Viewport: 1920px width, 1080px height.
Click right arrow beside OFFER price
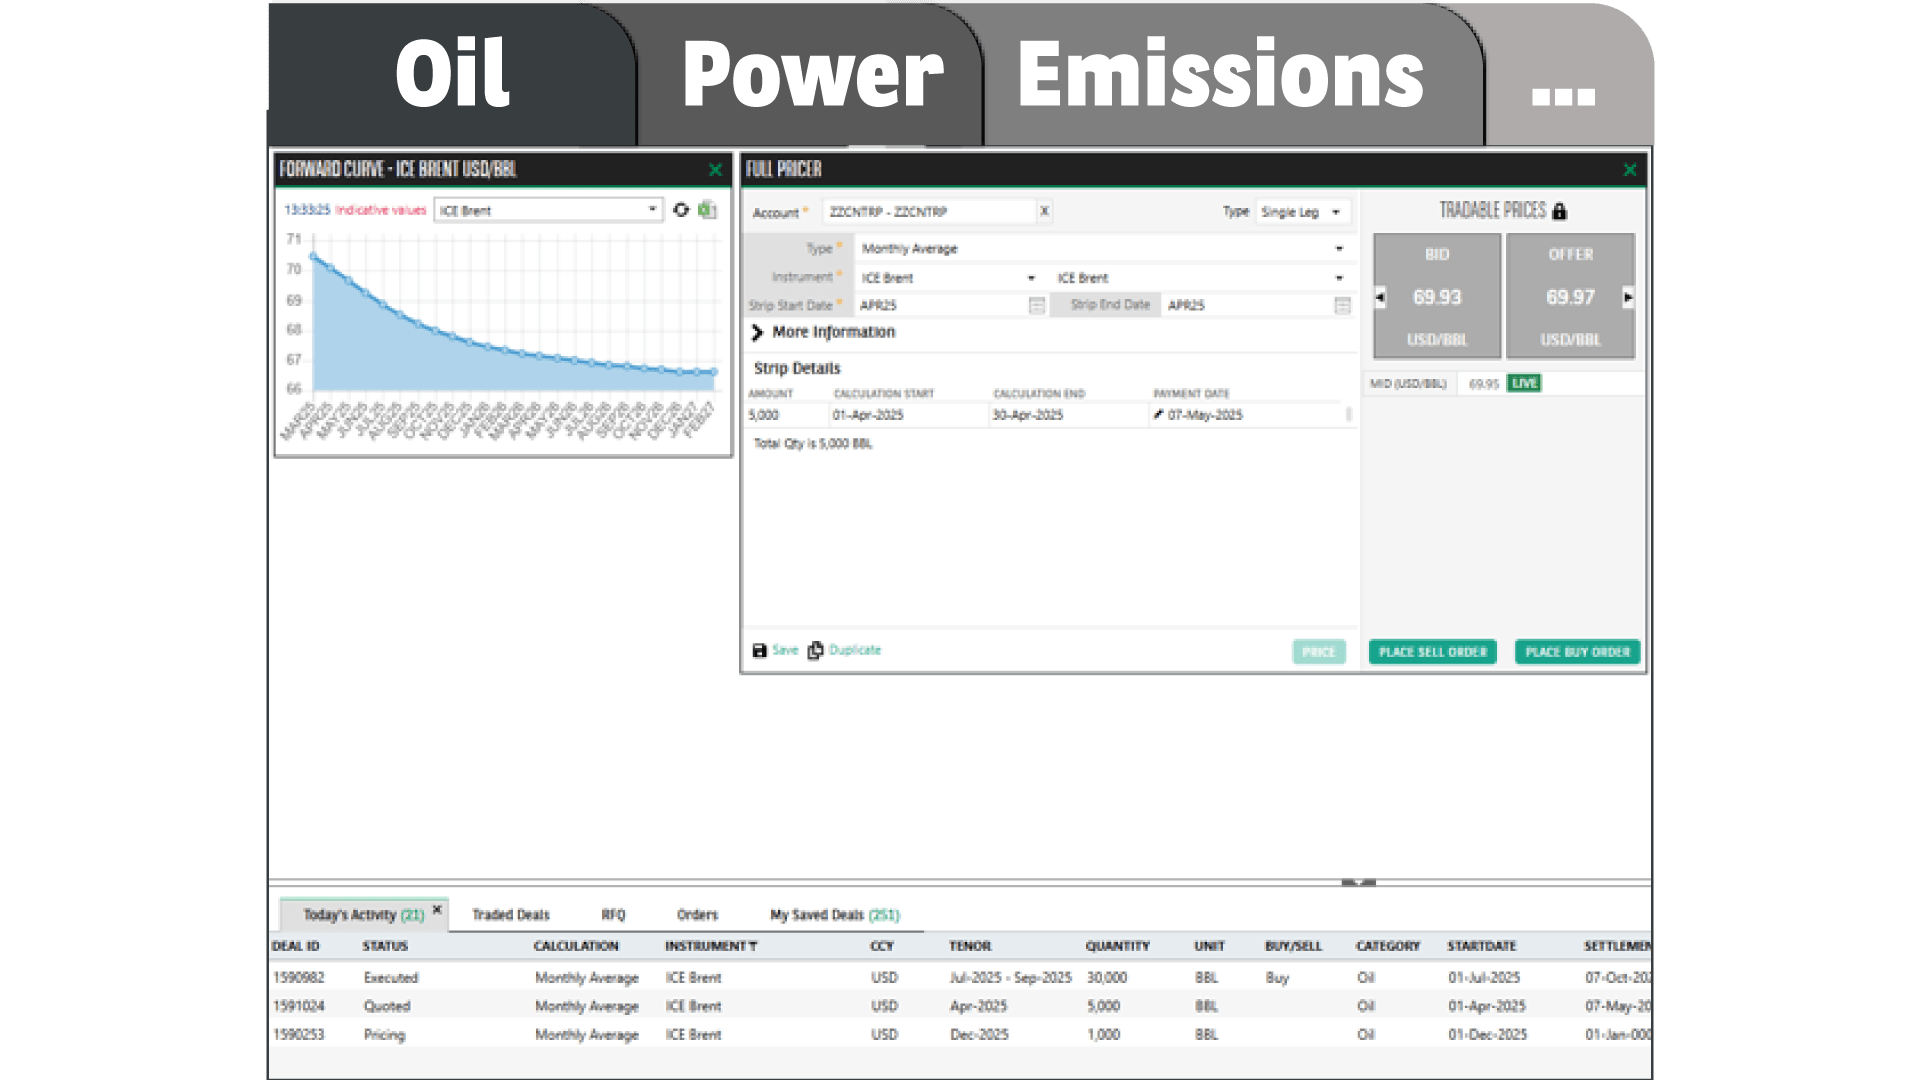tap(1628, 297)
